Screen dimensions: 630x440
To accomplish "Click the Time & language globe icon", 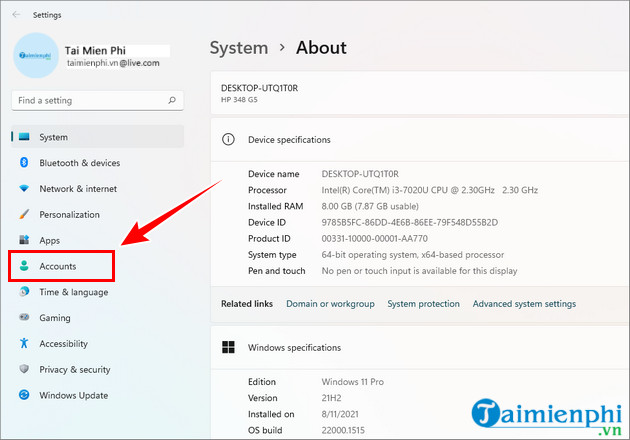I will (24, 292).
